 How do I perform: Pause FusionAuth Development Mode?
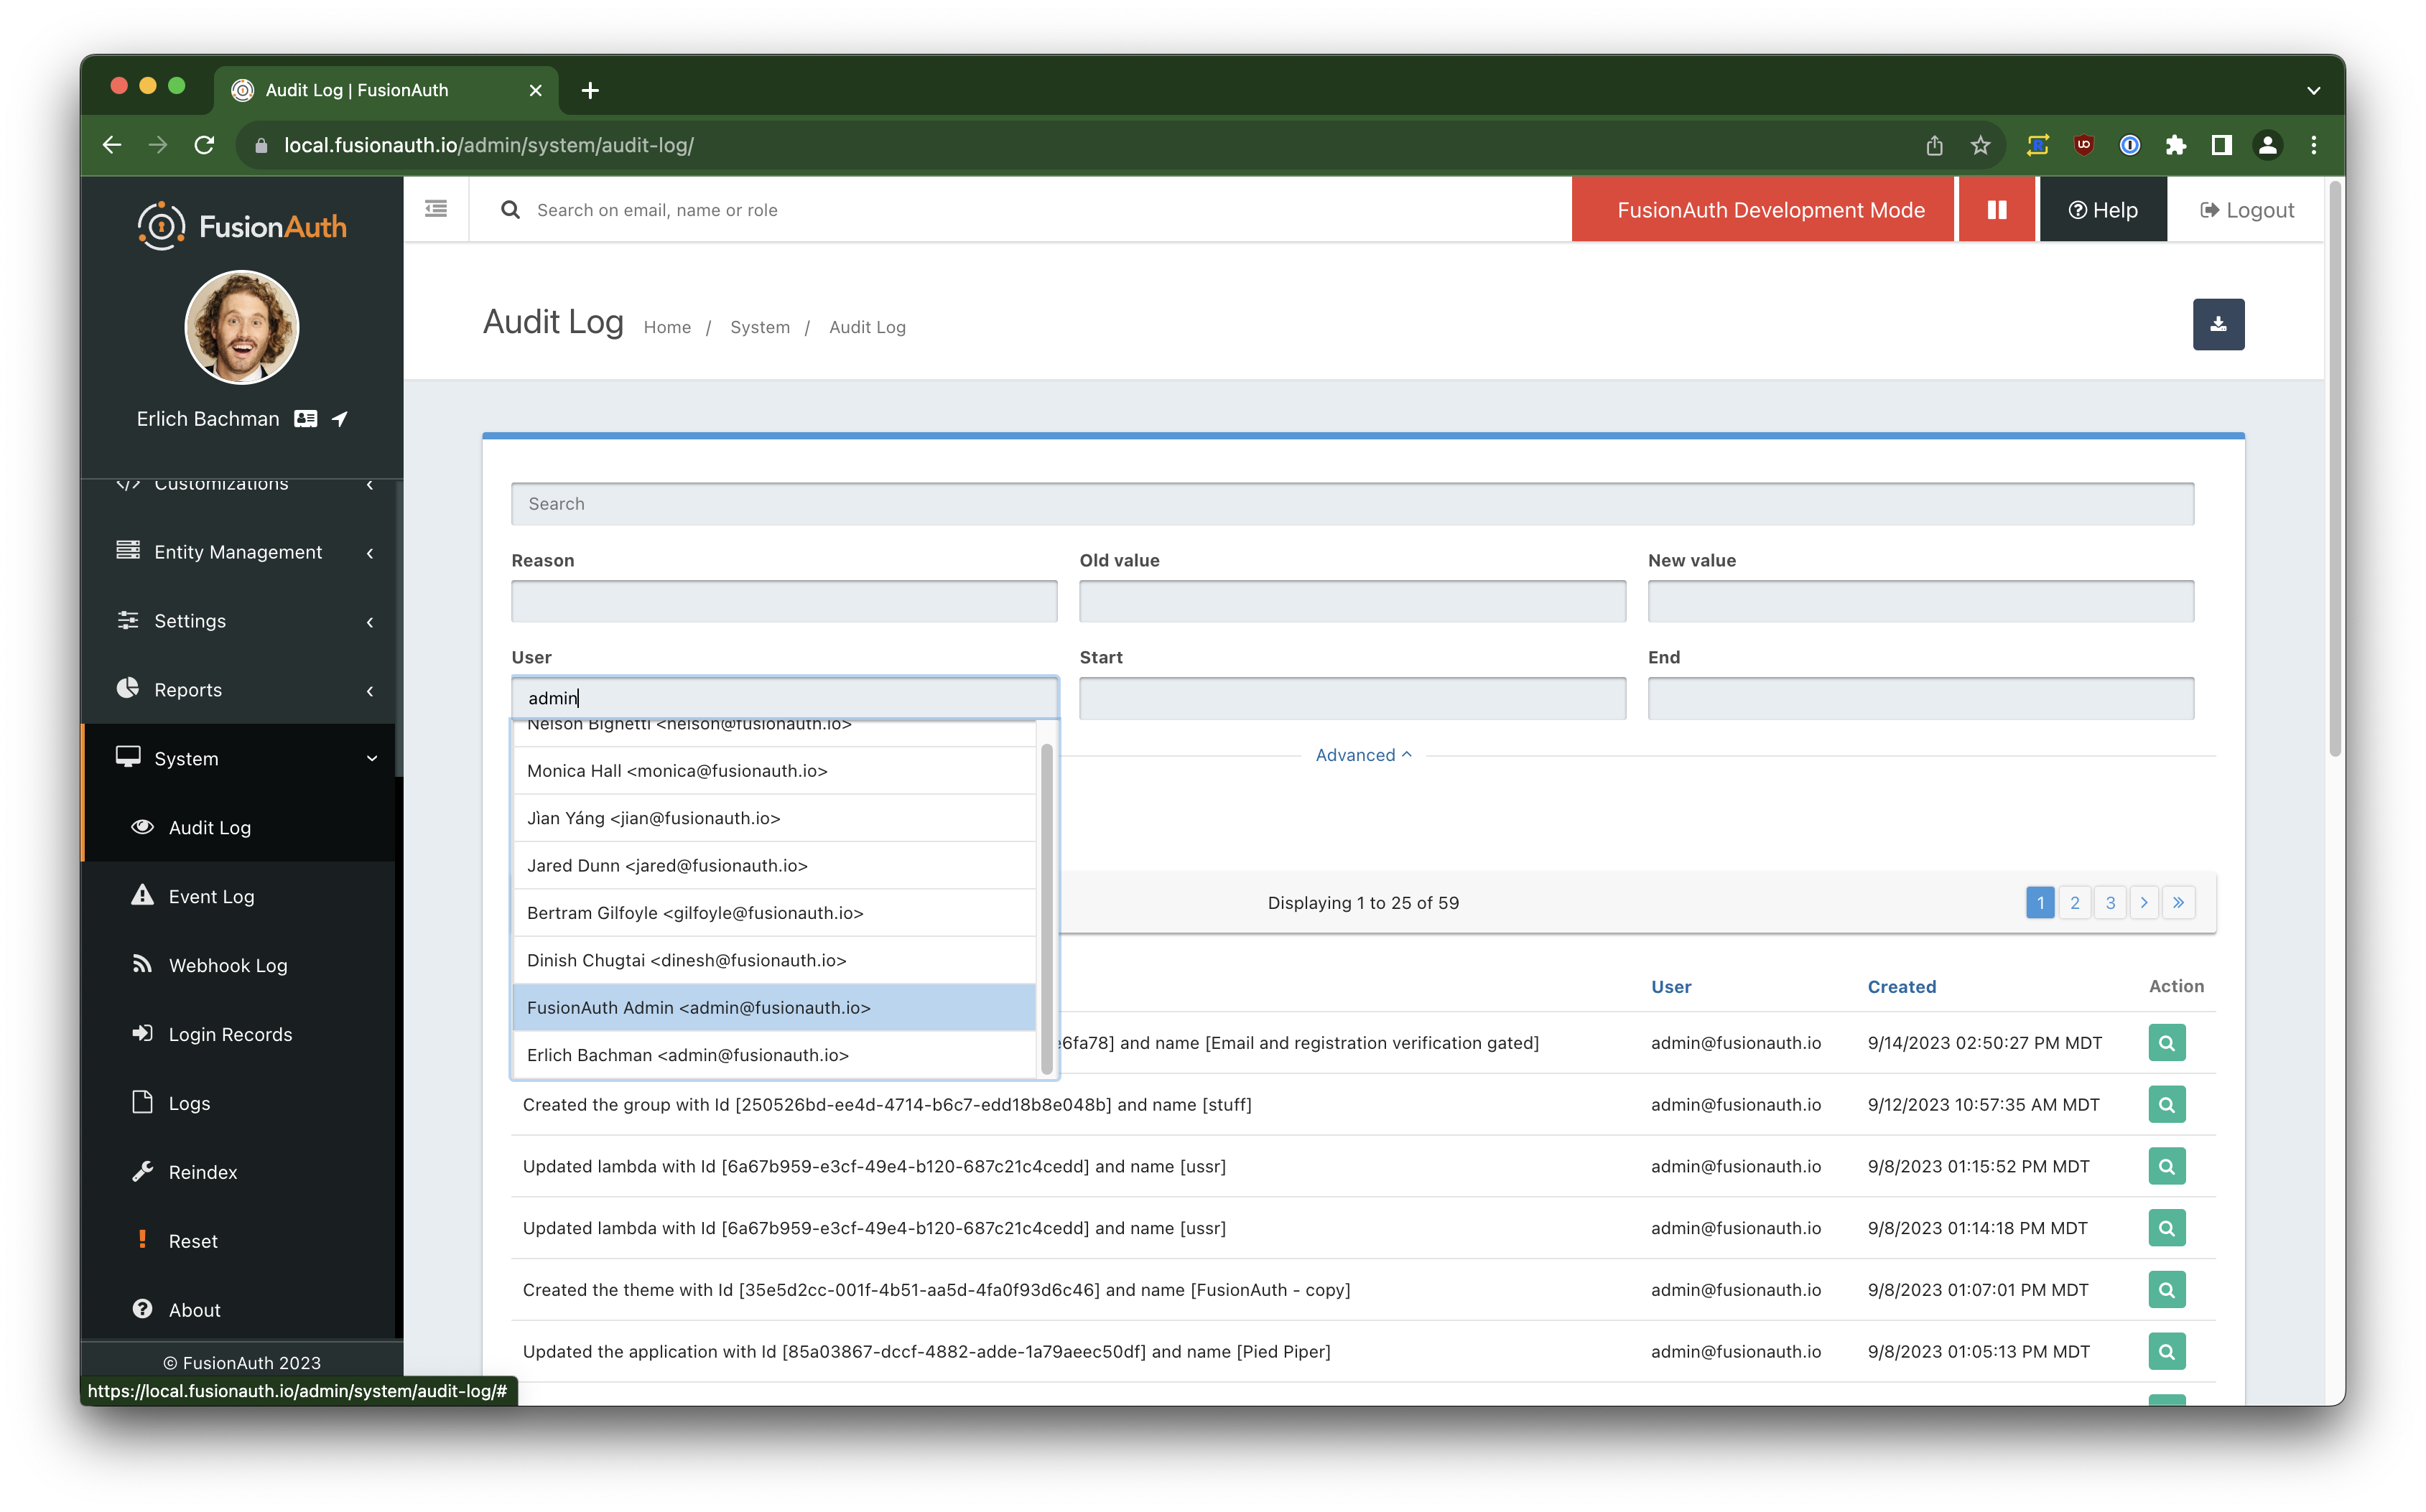pyautogui.click(x=1996, y=209)
